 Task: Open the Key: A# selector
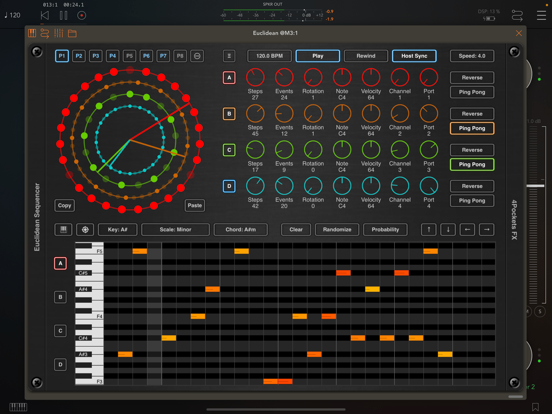(118, 230)
